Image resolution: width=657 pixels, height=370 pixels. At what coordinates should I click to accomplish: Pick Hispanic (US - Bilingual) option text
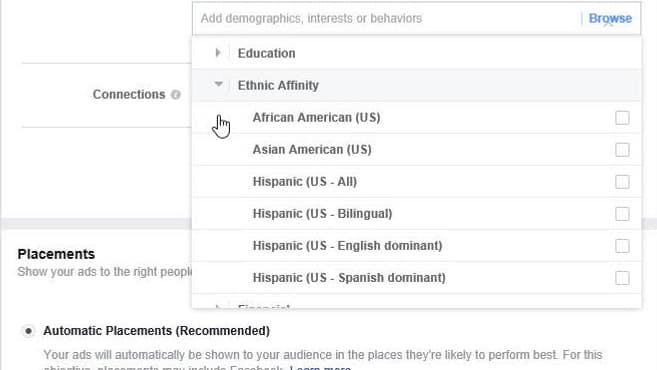322,214
